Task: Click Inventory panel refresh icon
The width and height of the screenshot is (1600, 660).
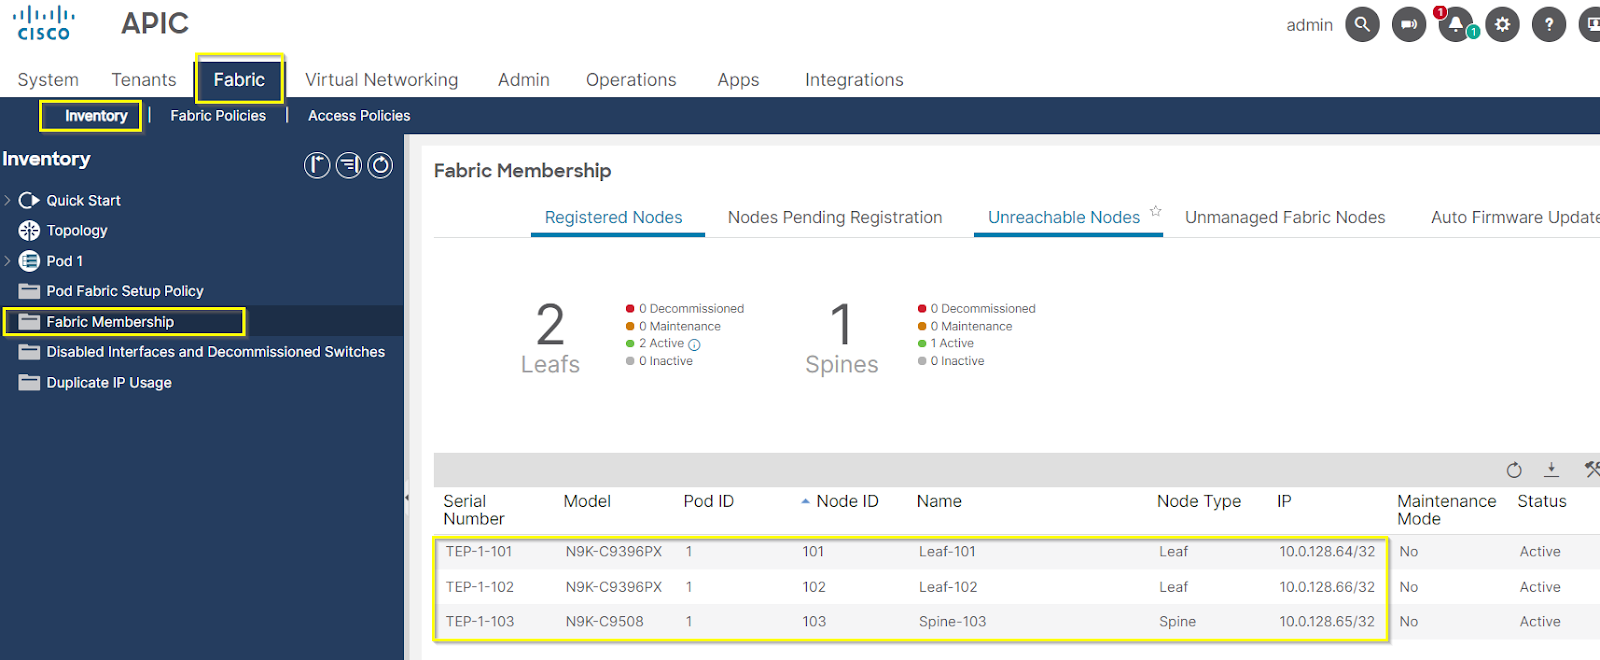Action: click(380, 165)
